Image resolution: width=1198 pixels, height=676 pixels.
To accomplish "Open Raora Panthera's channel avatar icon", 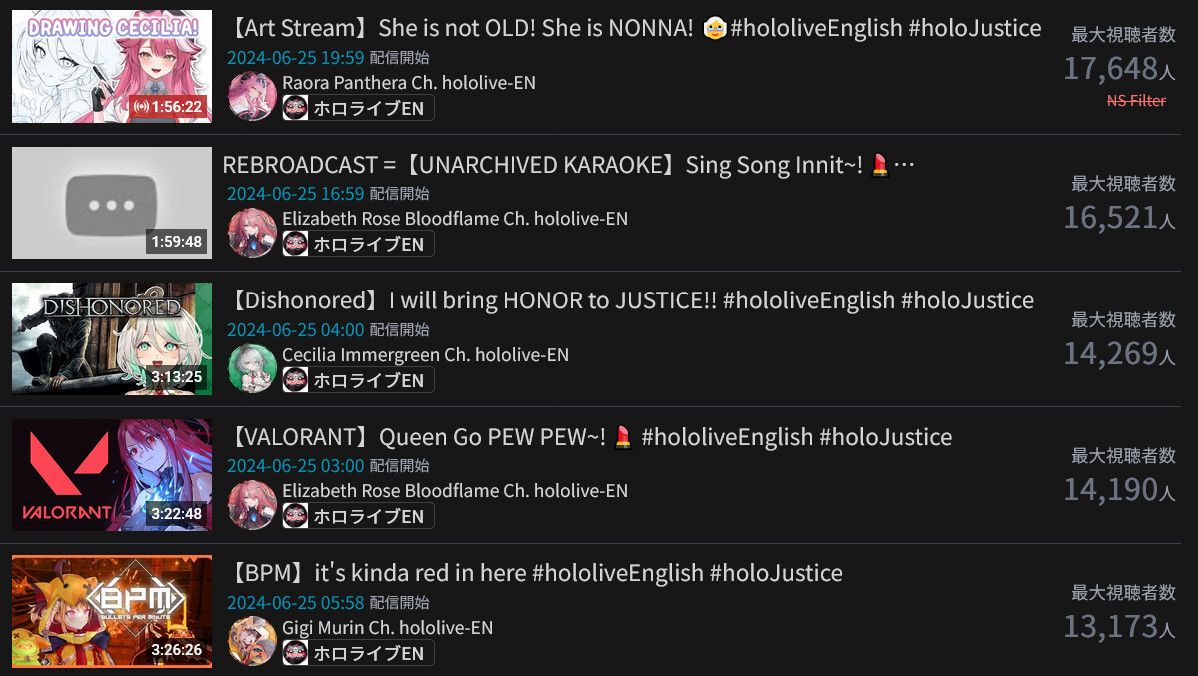I will point(252,96).
